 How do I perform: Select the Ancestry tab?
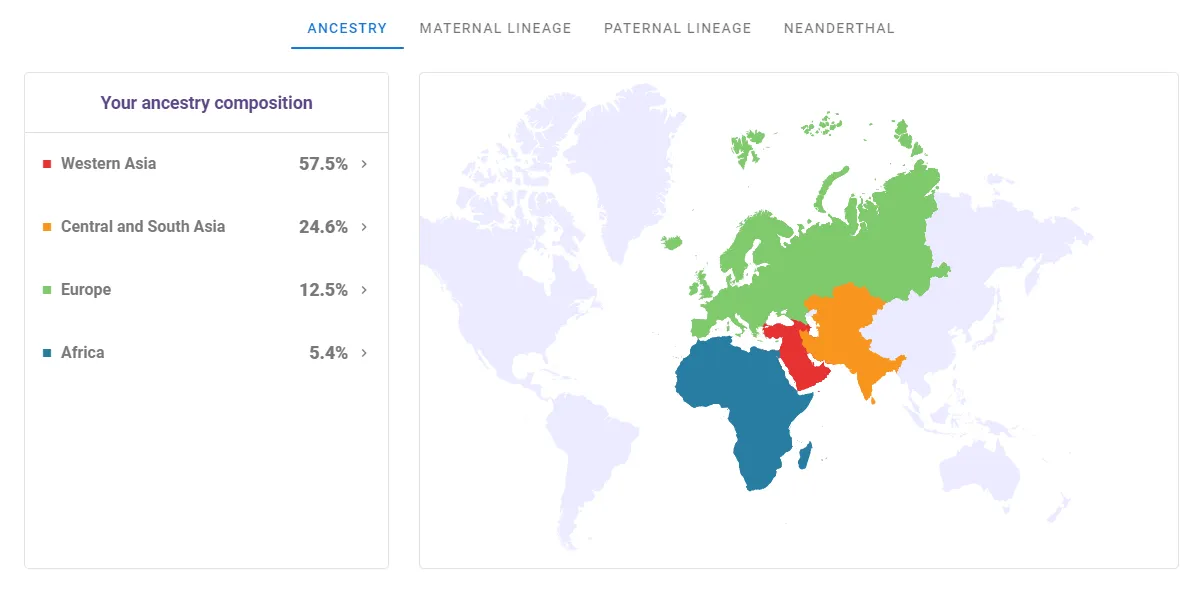point(346,28)
